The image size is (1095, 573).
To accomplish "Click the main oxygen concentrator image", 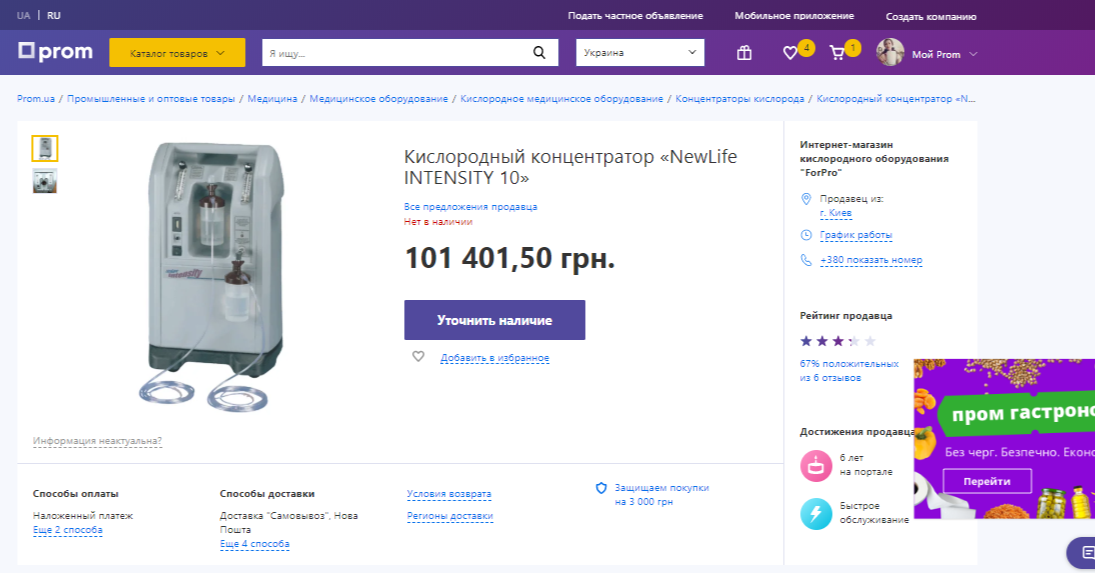I will coord(214,276).
